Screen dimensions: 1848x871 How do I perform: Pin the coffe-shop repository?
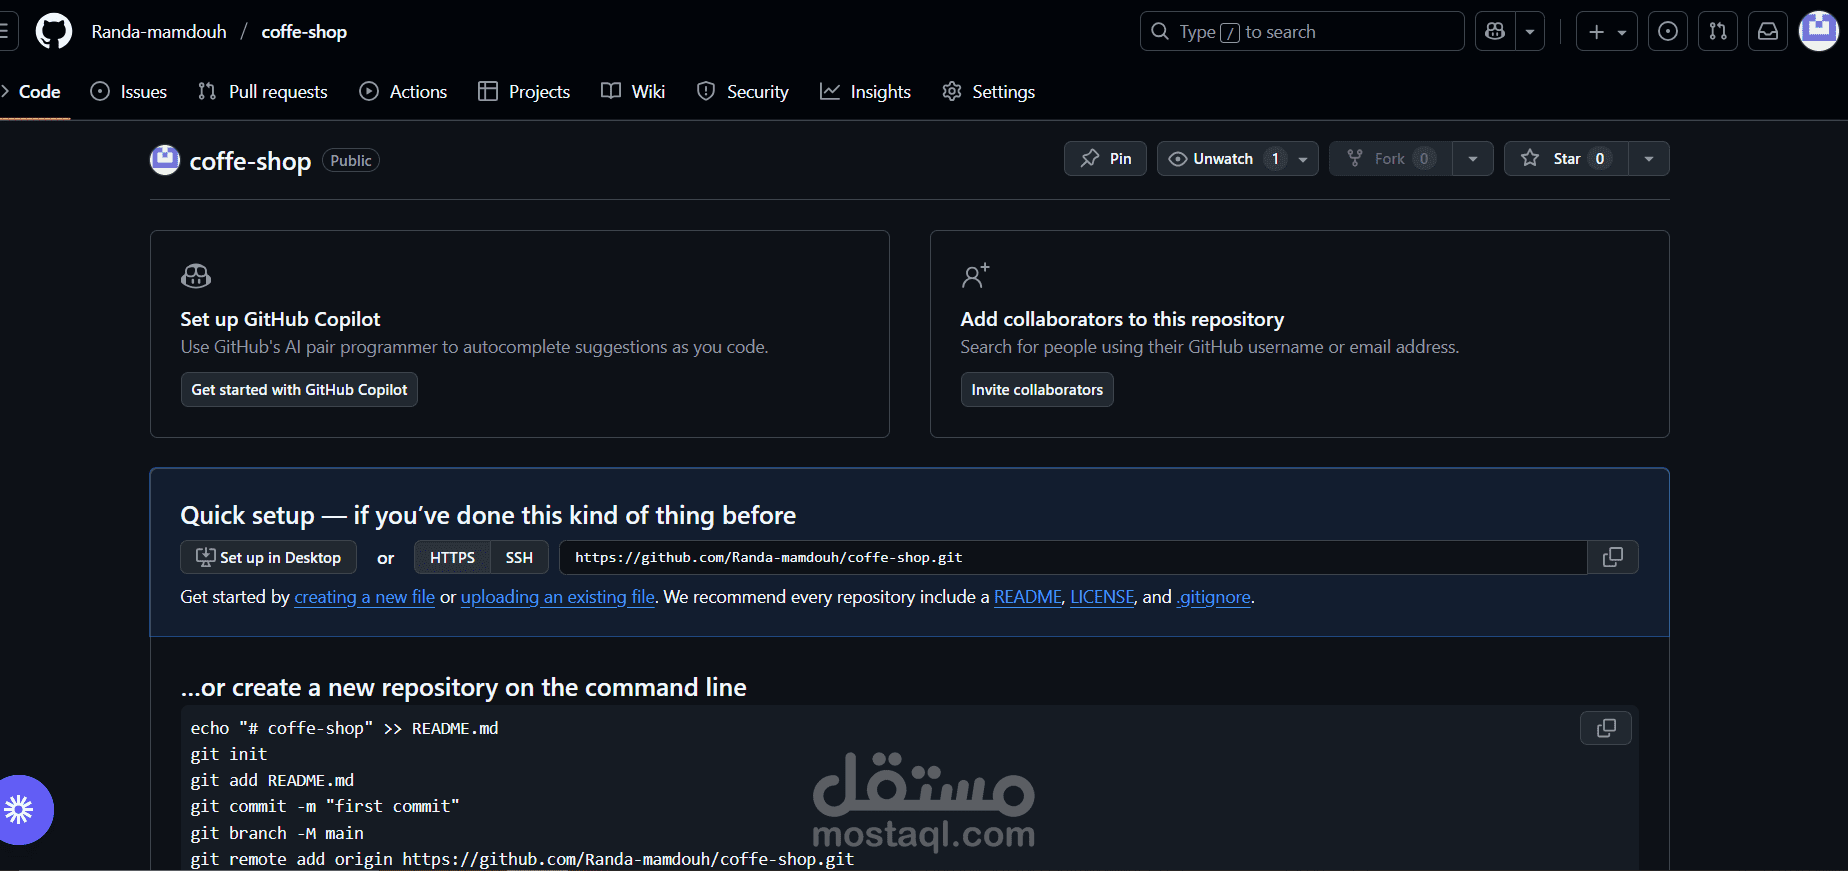pyautogui.click(x=1105, y=159)
